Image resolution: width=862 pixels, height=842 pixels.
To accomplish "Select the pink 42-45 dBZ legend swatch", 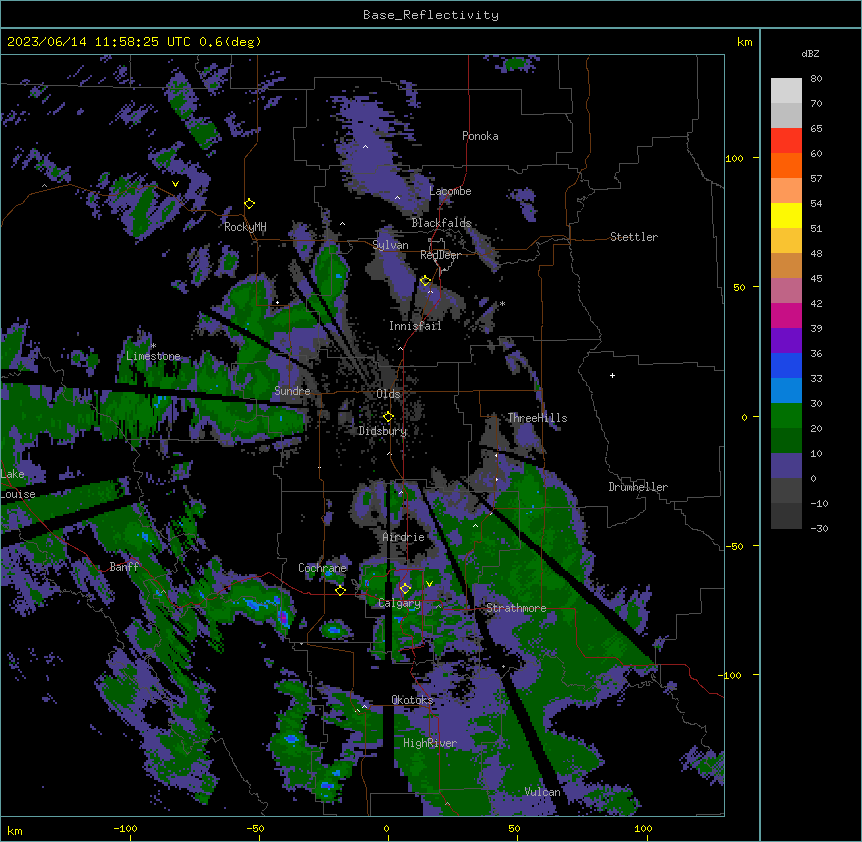I will [x=786, y=291].
